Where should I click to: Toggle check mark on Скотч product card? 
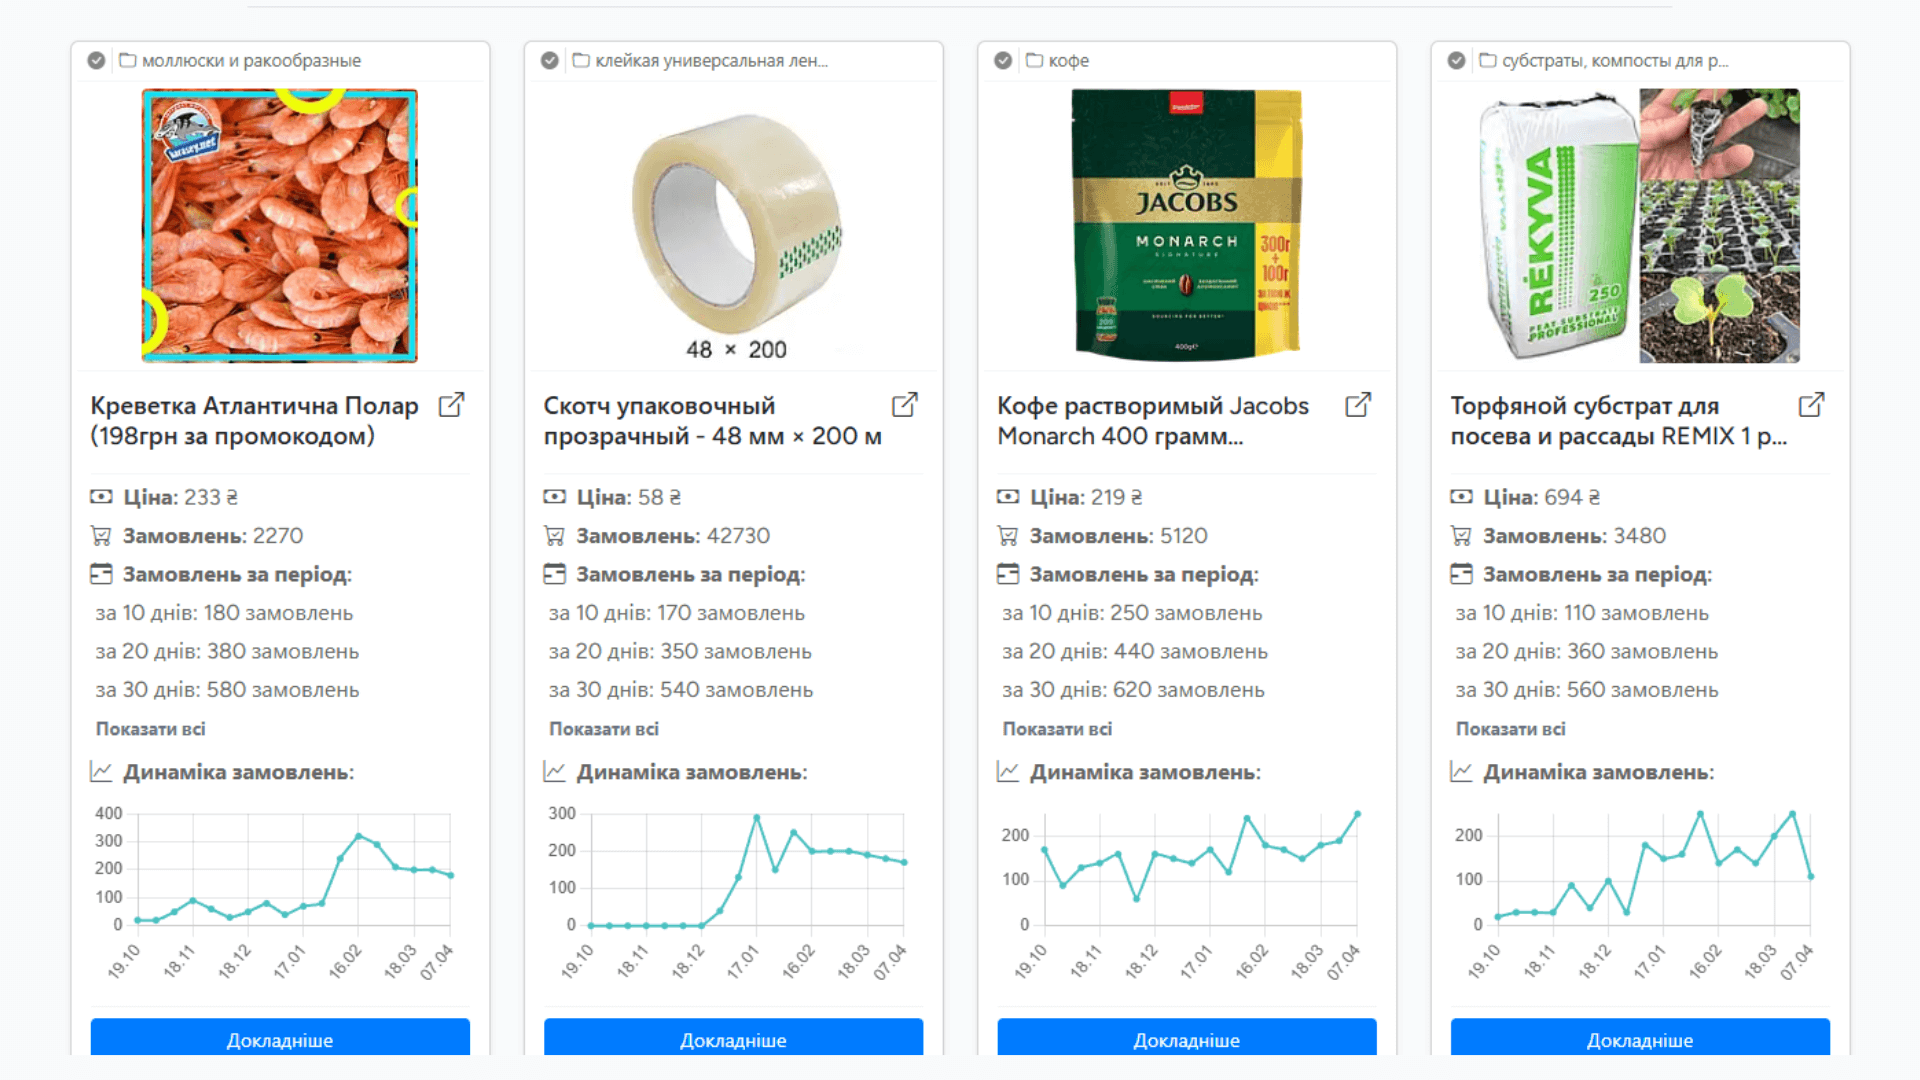[549, 60]
